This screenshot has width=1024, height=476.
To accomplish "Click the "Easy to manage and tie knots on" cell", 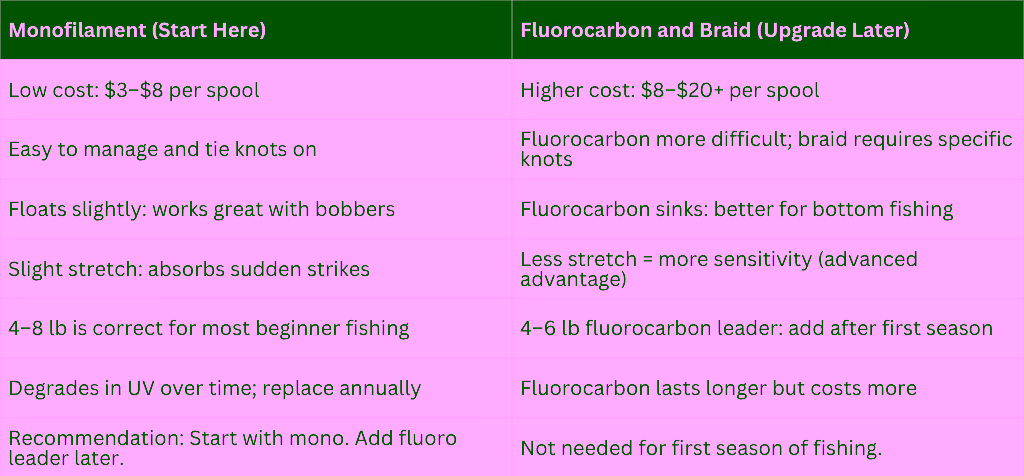I will [x=162, y=150].
